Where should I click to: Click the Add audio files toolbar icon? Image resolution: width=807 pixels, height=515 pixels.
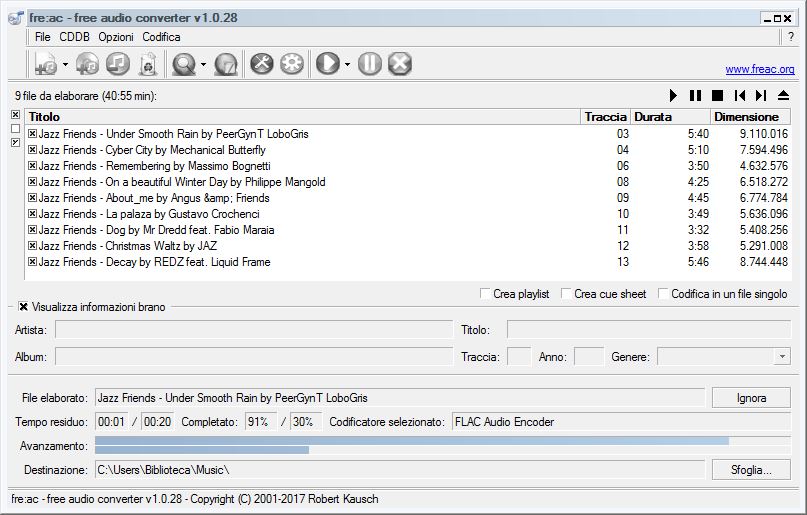(x=46, y=64)
